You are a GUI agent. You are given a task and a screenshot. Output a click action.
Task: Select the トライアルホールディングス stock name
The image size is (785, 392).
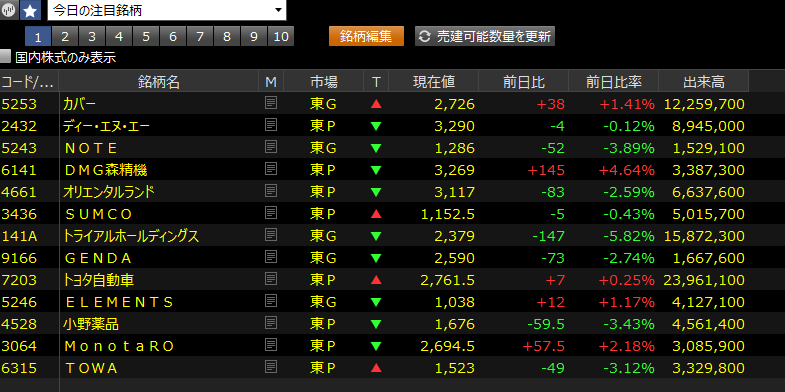coord(131,236)
